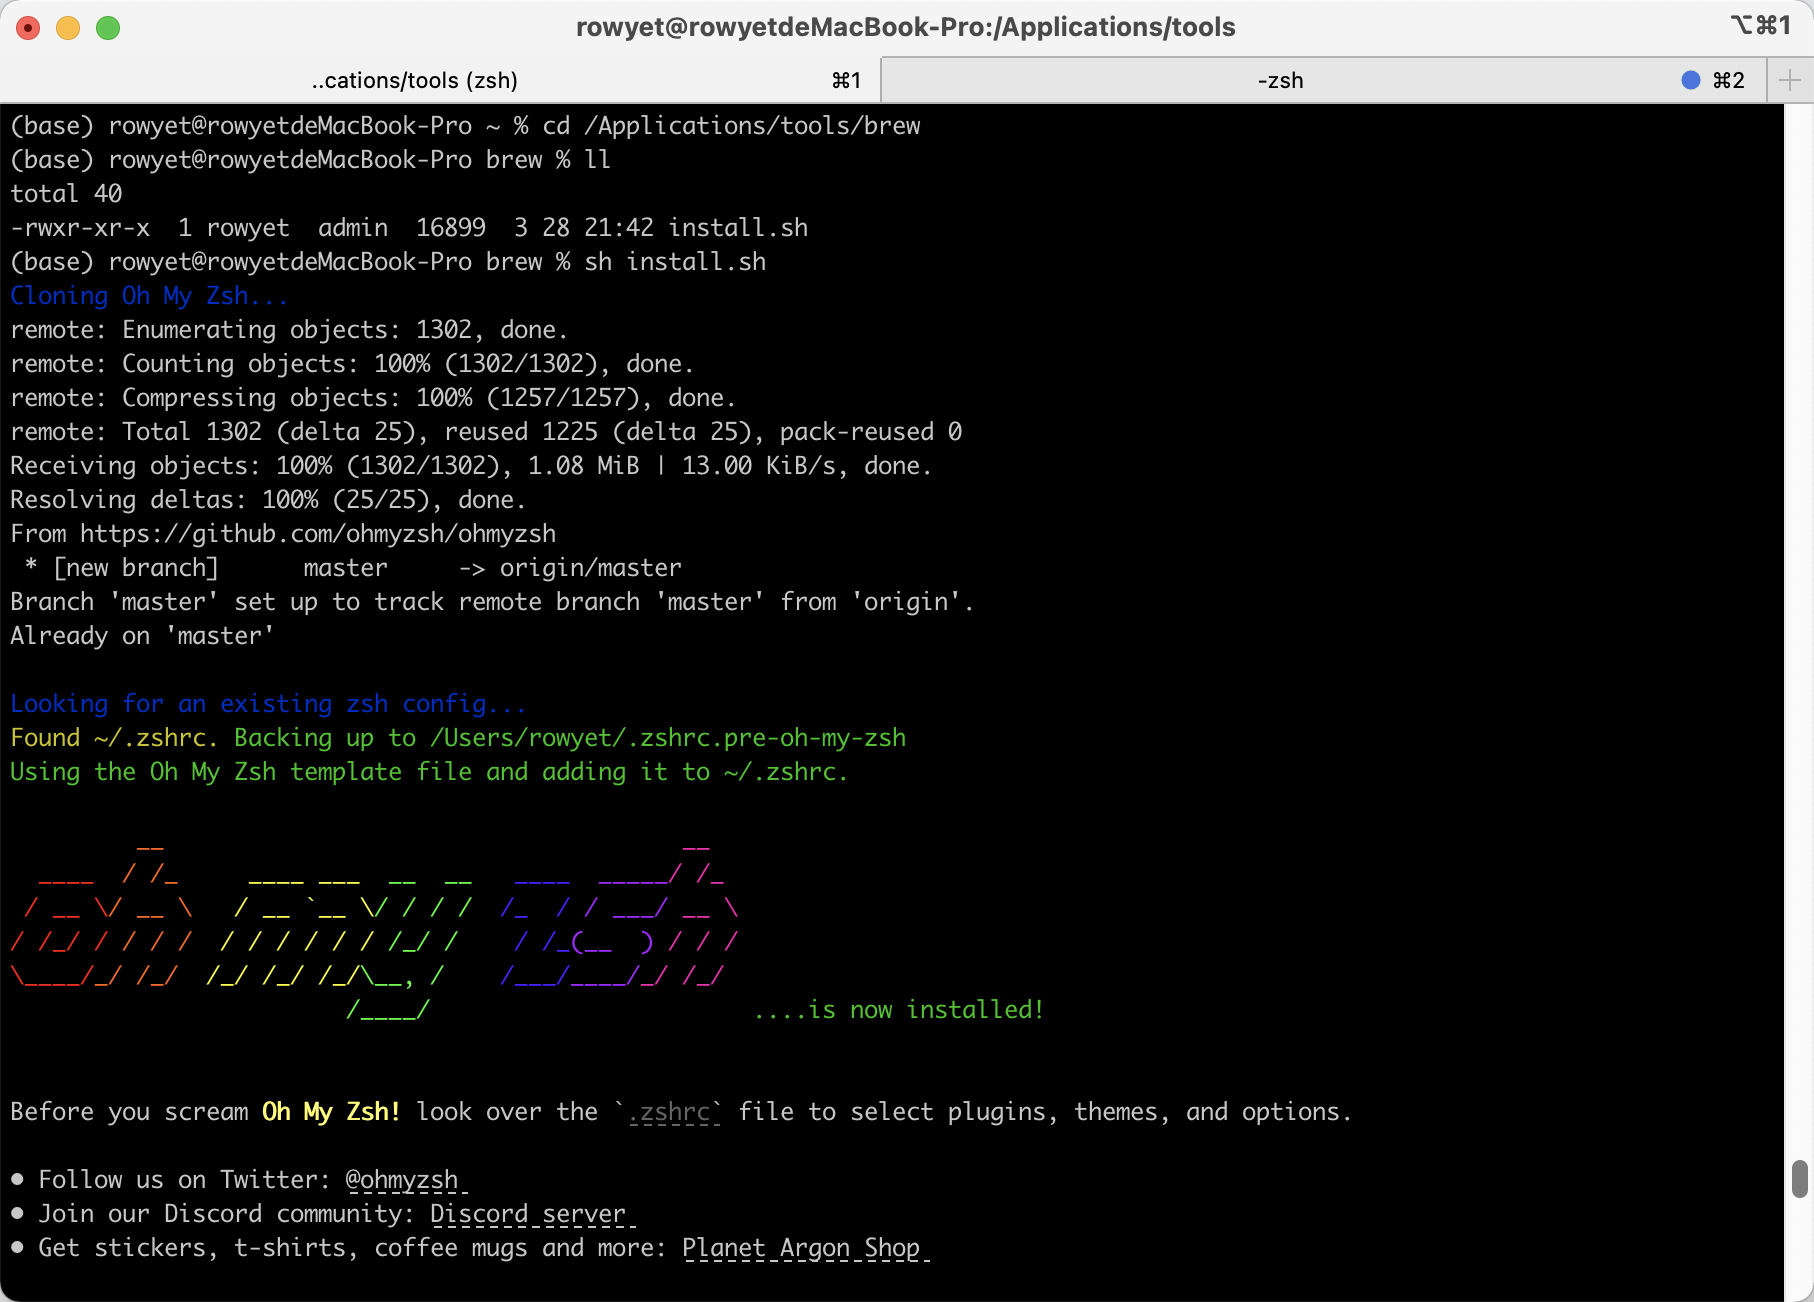Image resolution: width=1814 pixels, height=1302 pixels.
Task: Open the @ohmyzsh Twitter link
Action: coord(402,1180)
